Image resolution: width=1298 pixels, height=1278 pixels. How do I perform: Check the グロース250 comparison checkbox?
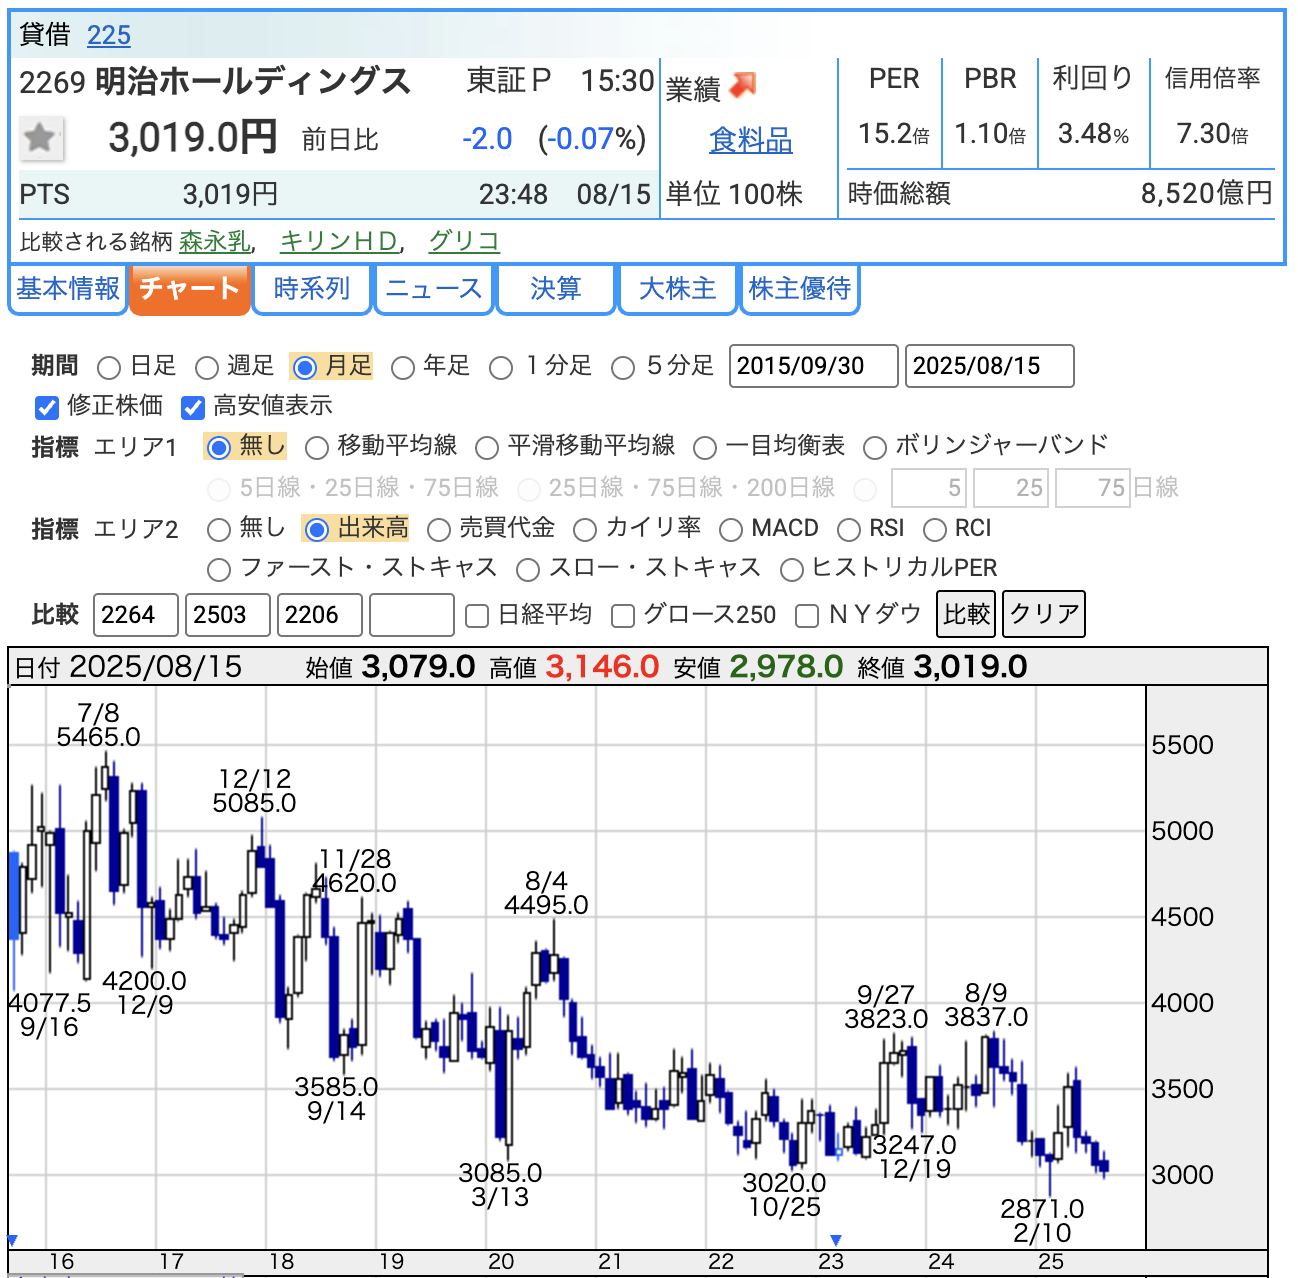tap(623, 616)
